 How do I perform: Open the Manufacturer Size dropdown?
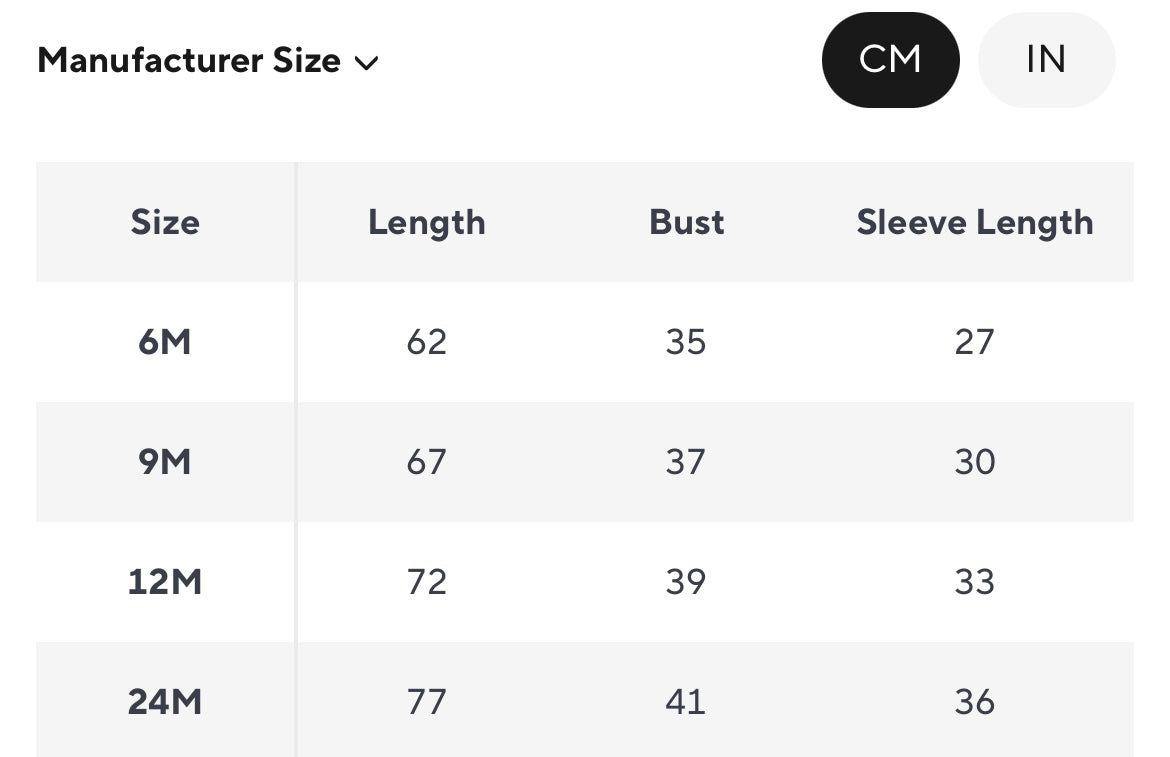point(190,61)
